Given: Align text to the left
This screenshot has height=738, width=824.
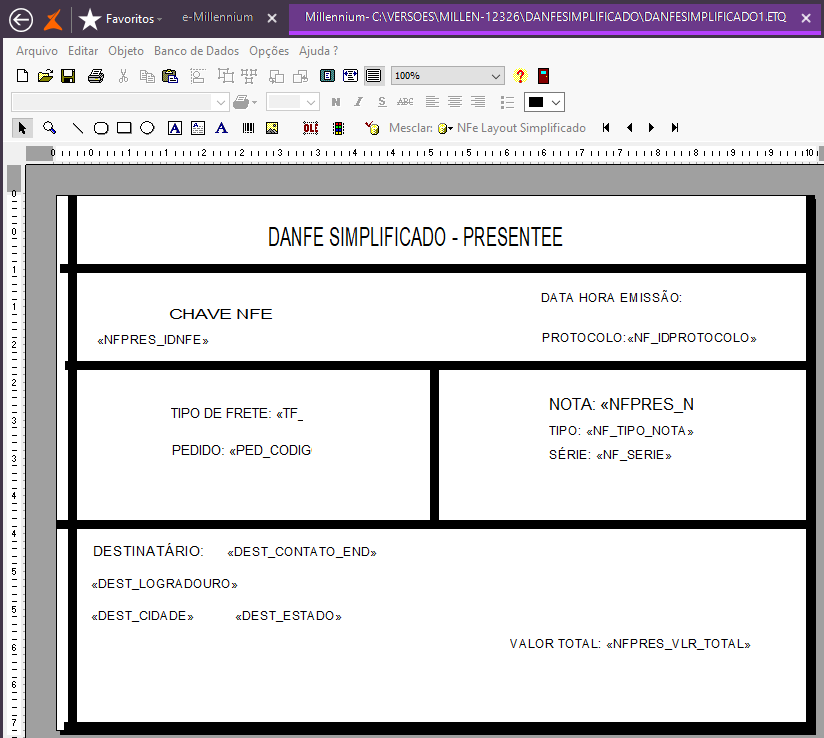Looking at the screenshot, I should point(432,101).
